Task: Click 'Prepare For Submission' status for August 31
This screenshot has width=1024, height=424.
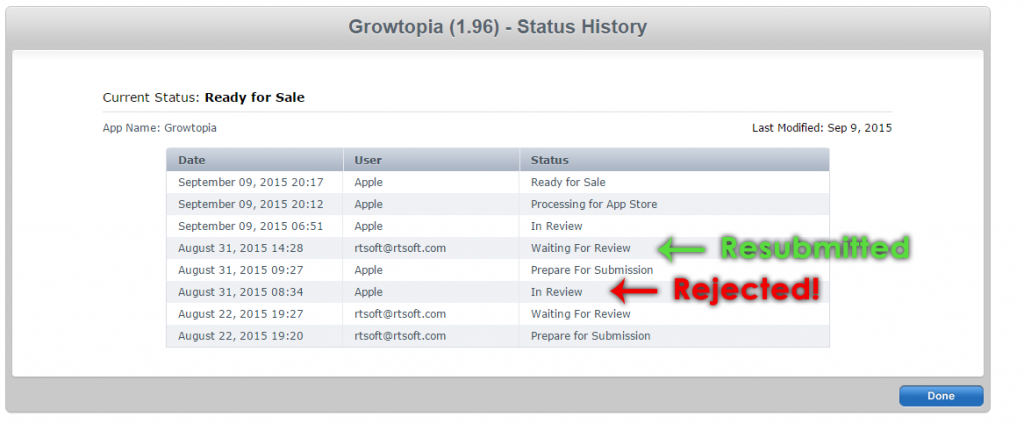Action: (x=592, y=270)
